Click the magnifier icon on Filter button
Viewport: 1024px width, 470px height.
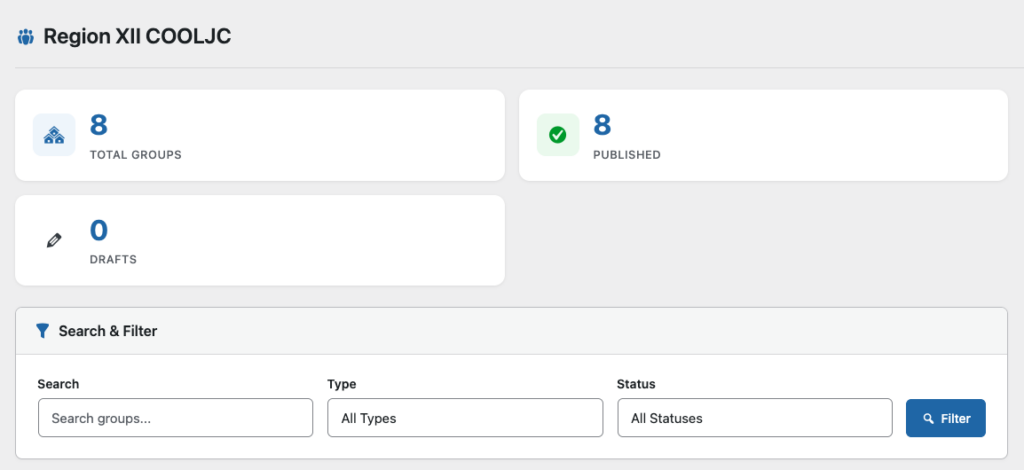pos(928,418)
